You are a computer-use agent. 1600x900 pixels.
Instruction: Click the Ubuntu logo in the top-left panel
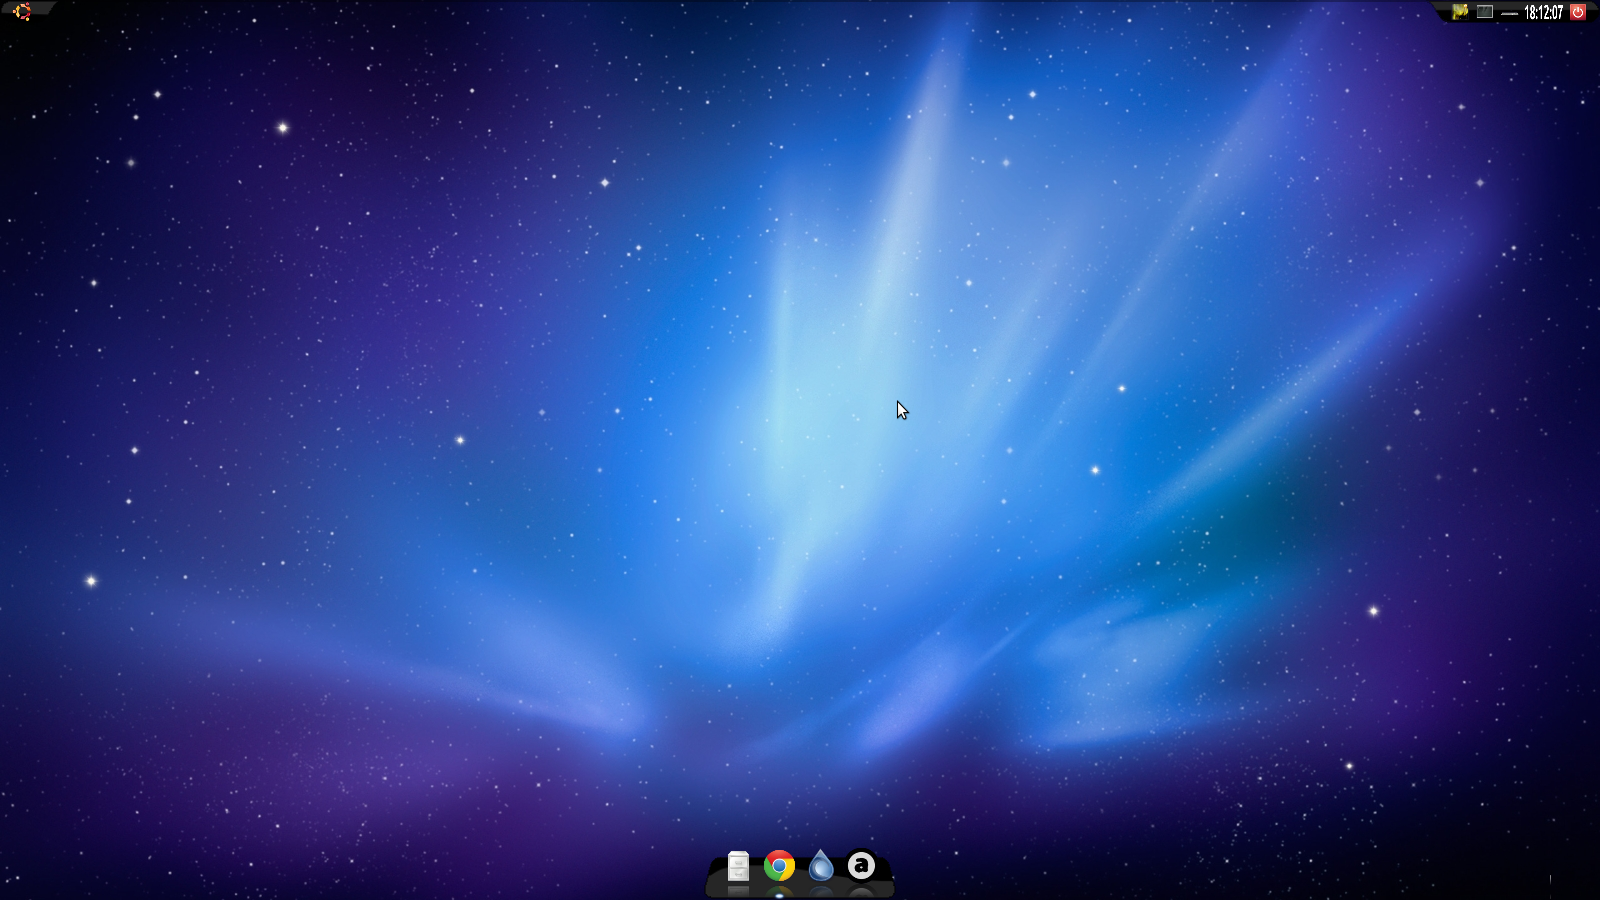pos(20,12)
